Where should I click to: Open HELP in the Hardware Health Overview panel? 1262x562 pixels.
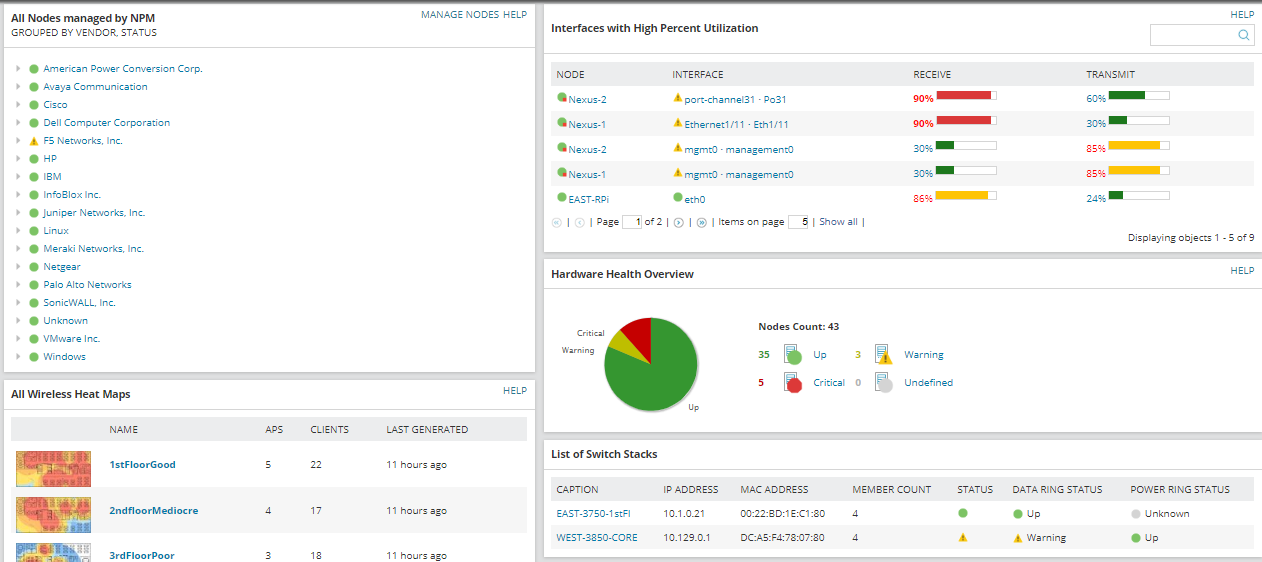pos(1242,270)
